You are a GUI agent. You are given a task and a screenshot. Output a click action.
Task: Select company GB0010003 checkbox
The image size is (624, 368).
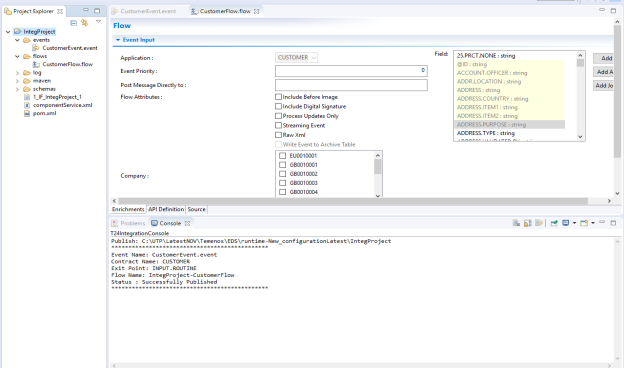click(x=283, y=183)
